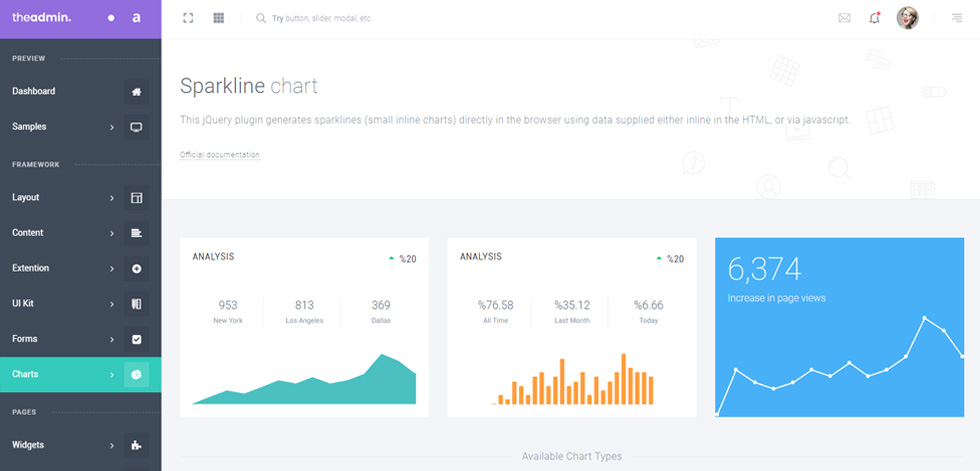Screen dimensions: 980x471
Task: Open the right-side hamburger menu icon
Action: (x=957, y=18)
